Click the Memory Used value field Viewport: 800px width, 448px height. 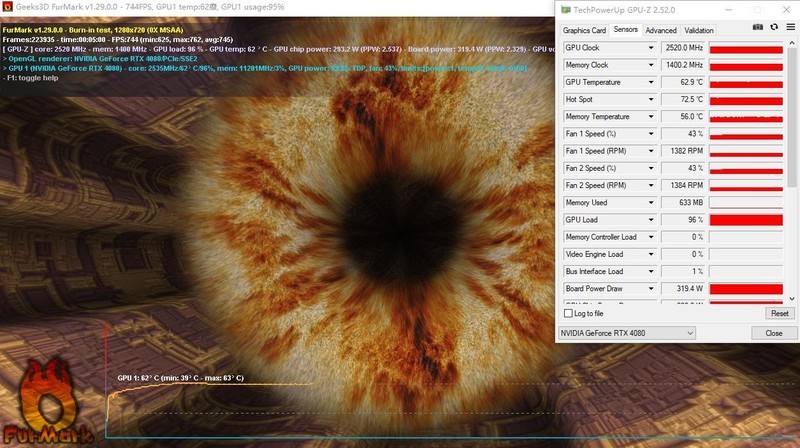pos(683,203)
